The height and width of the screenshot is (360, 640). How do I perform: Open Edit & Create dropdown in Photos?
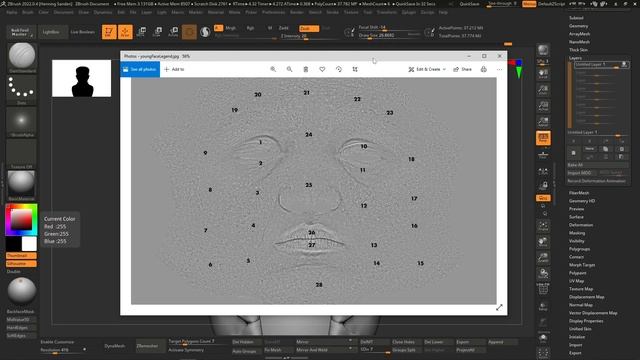[x=427, y=69]
